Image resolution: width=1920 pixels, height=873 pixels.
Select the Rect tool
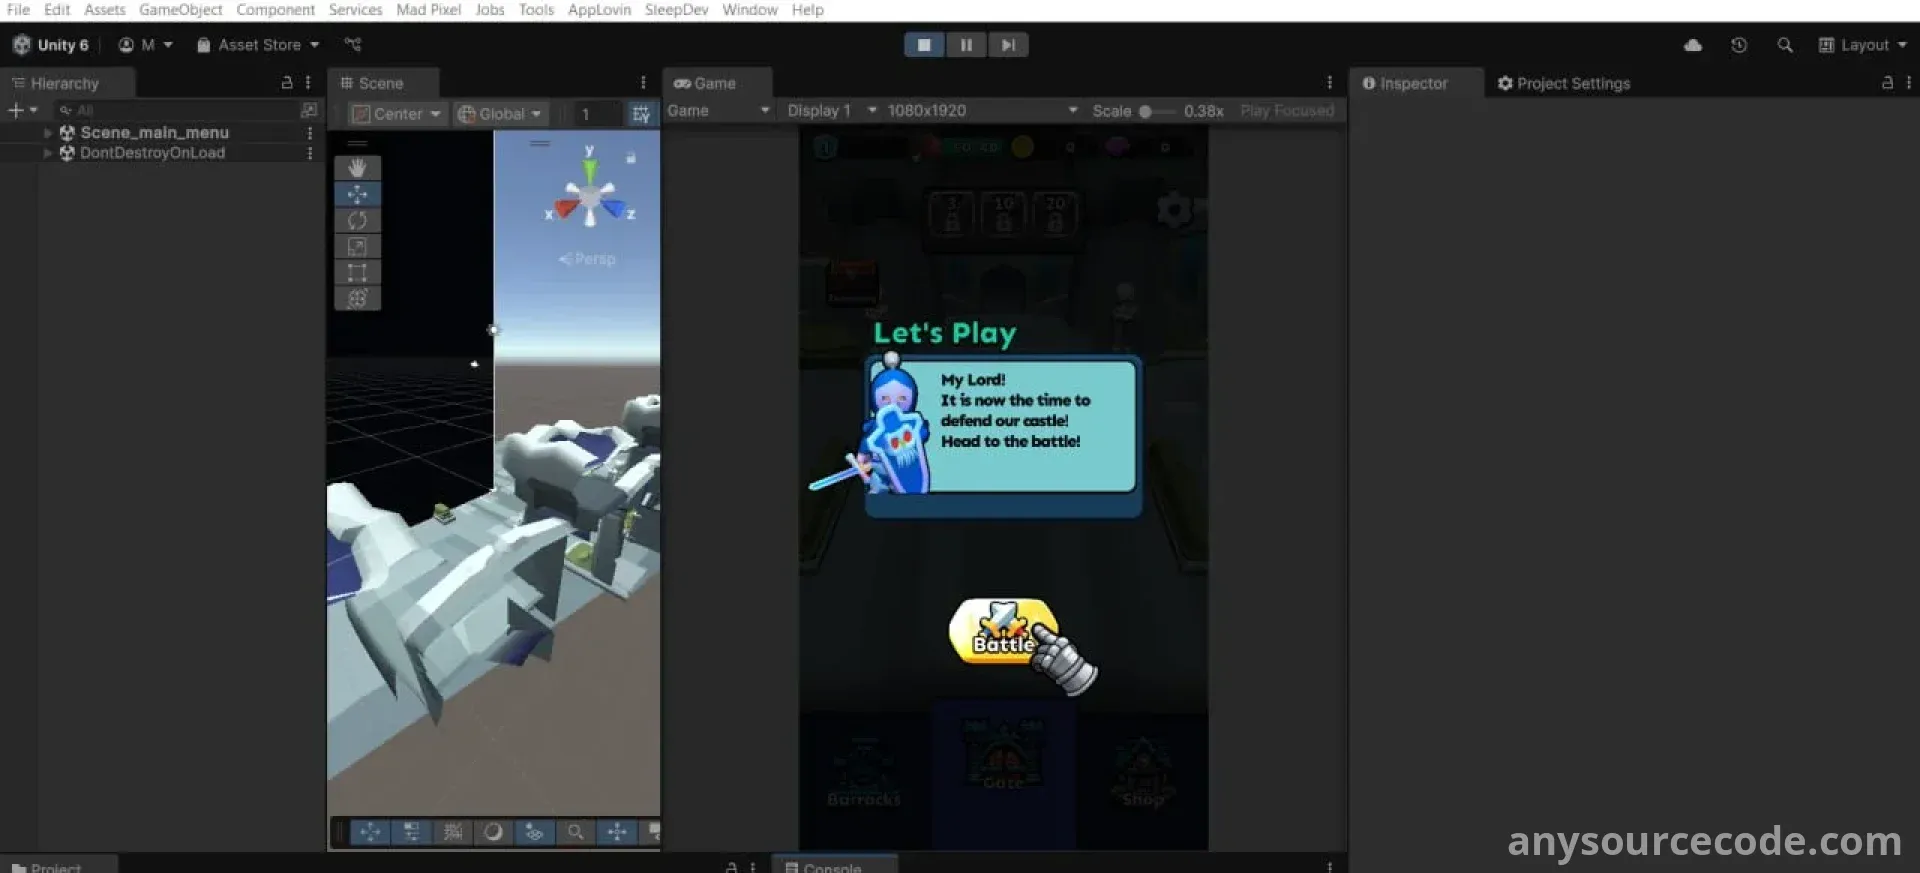[x=357, y=272]
